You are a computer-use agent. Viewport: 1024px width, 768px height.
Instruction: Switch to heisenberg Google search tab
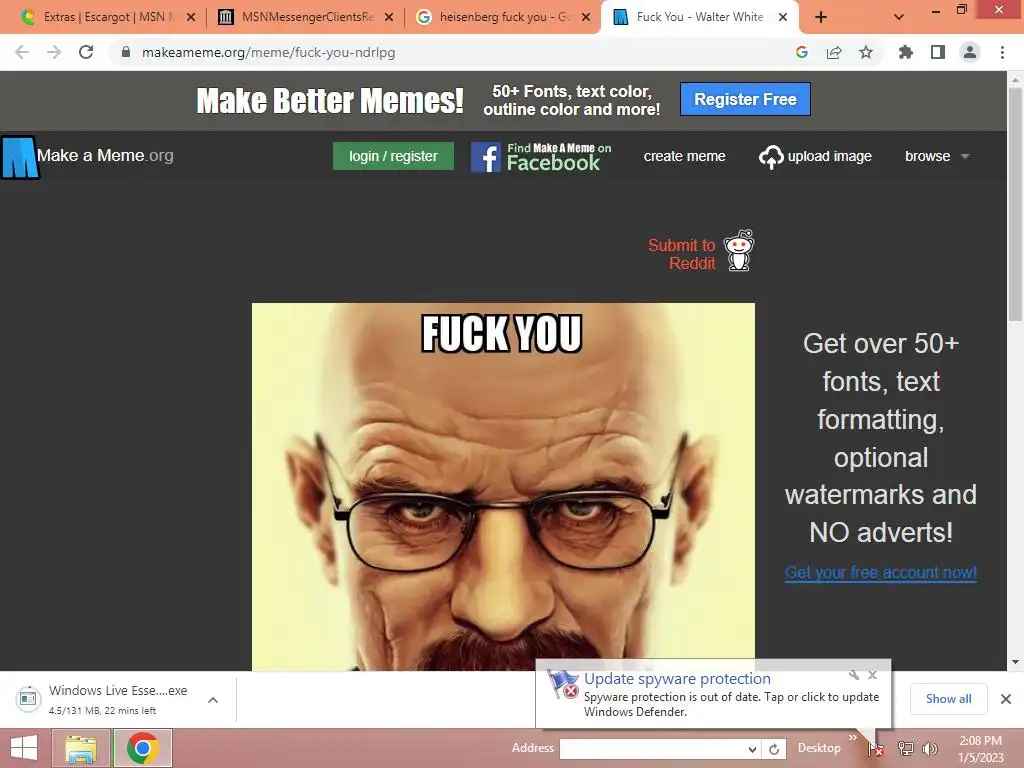tap(503, 18)
